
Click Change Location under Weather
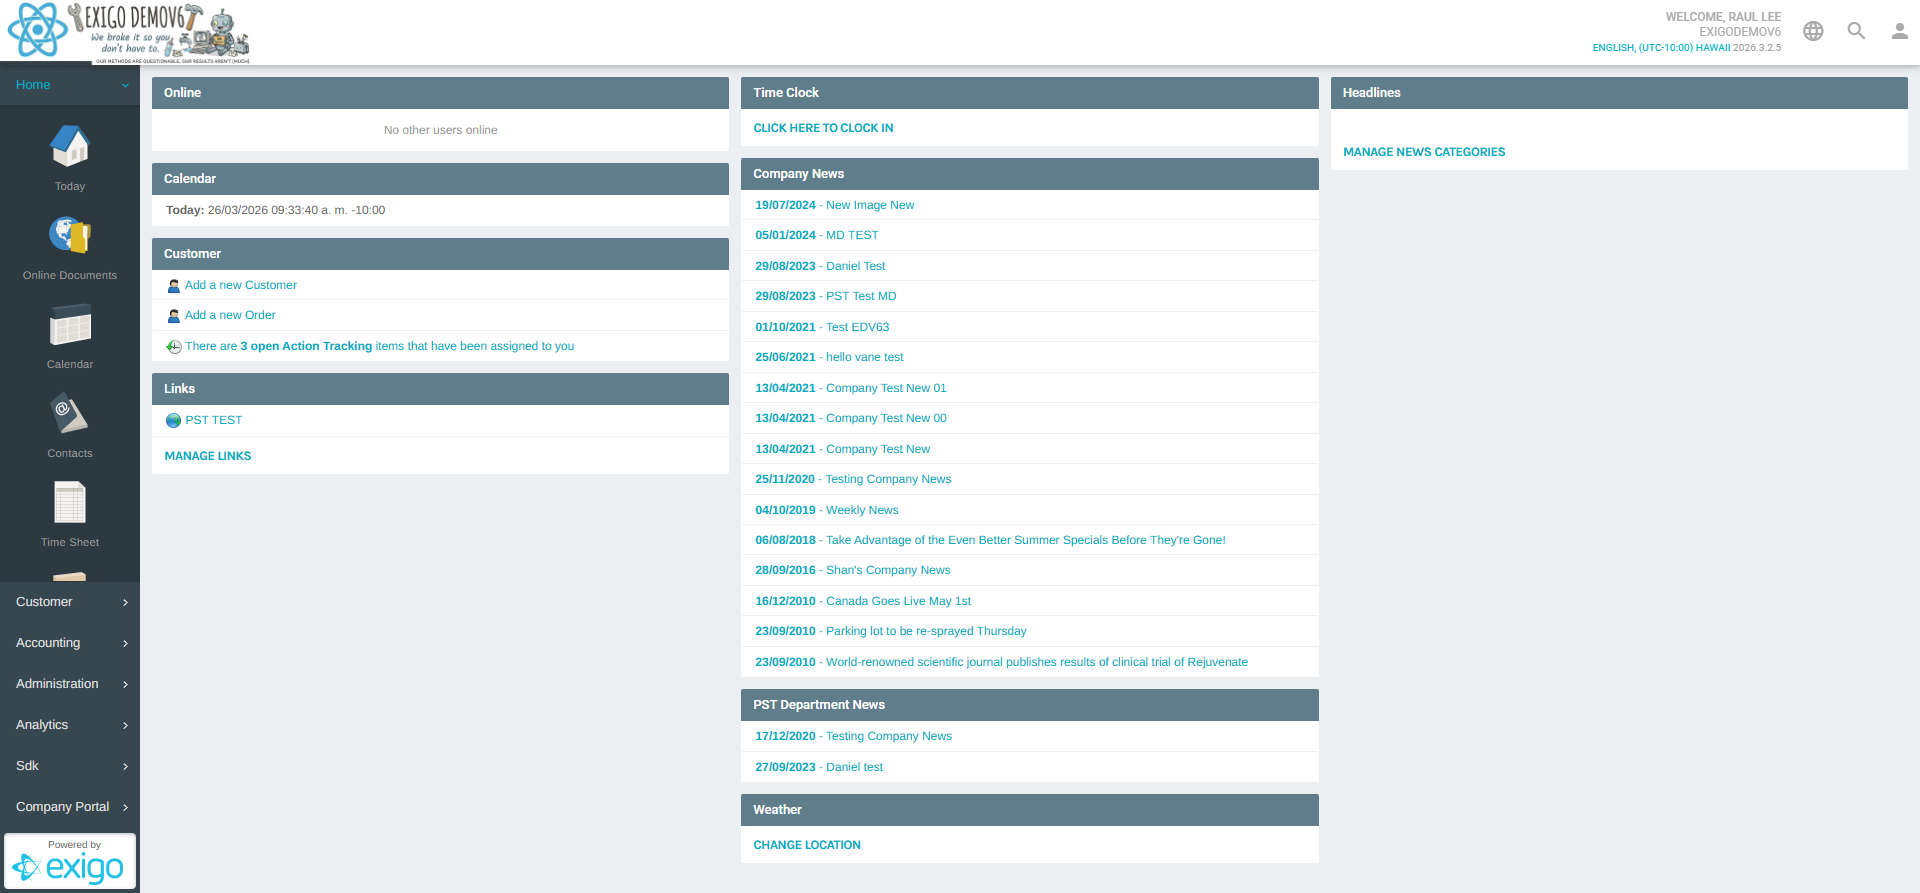[806, 845]
